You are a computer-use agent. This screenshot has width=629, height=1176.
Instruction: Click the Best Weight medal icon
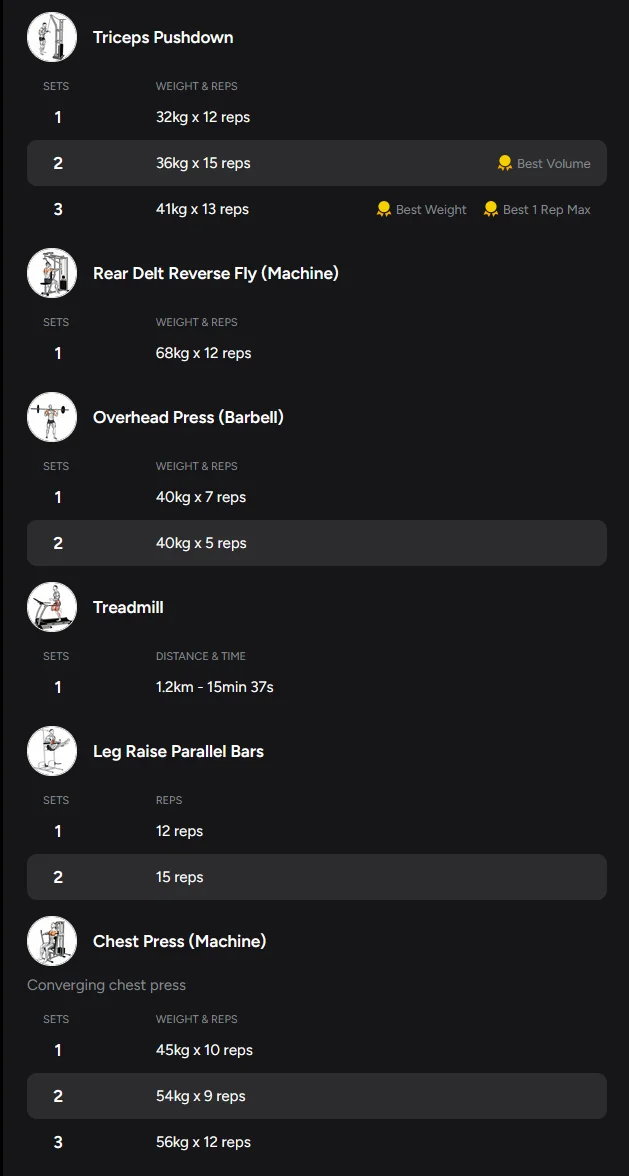pos(384,209)
